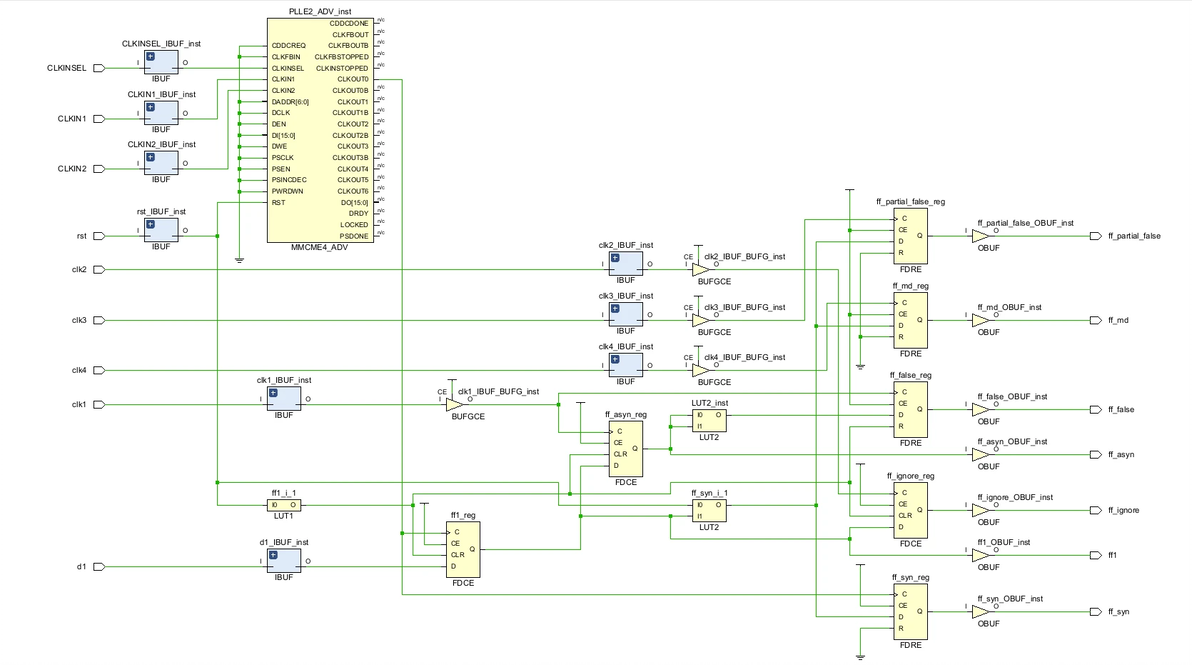Click the ff_asyn output port symbol
This screenshot has width=1192, height=665.
1095,454
